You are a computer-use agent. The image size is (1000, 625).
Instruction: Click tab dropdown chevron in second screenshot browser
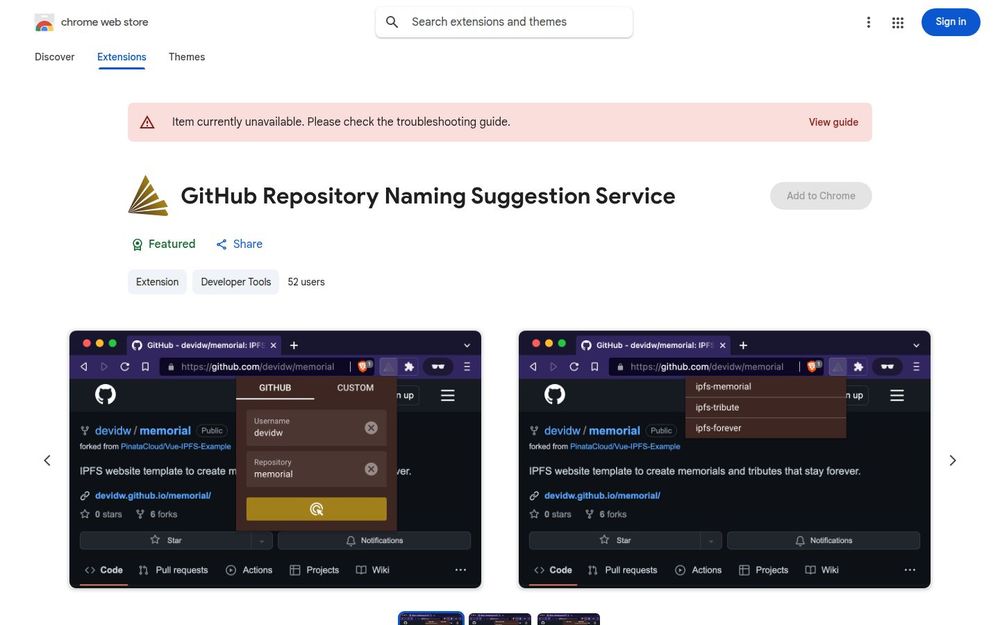point(916,346)
